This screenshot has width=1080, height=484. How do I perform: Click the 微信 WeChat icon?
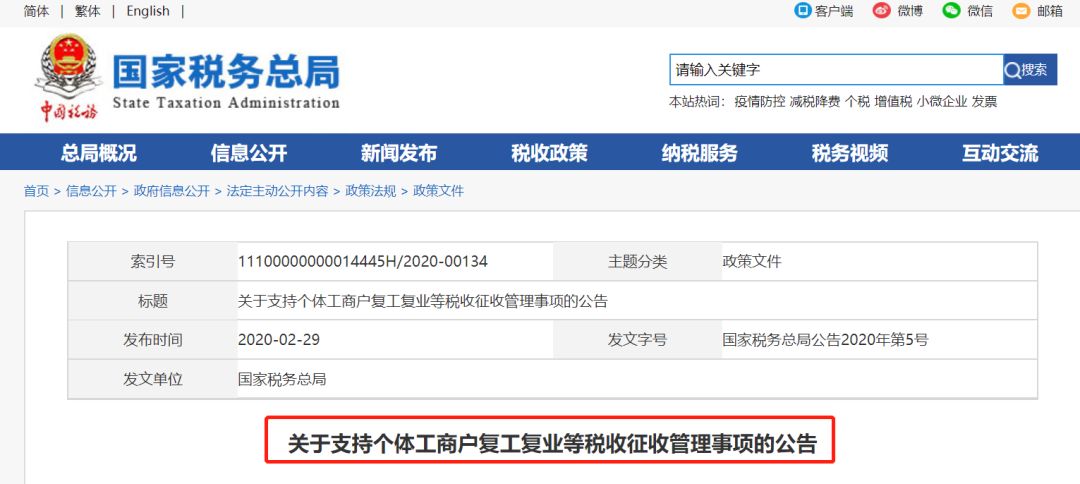[x=951, y=10]
